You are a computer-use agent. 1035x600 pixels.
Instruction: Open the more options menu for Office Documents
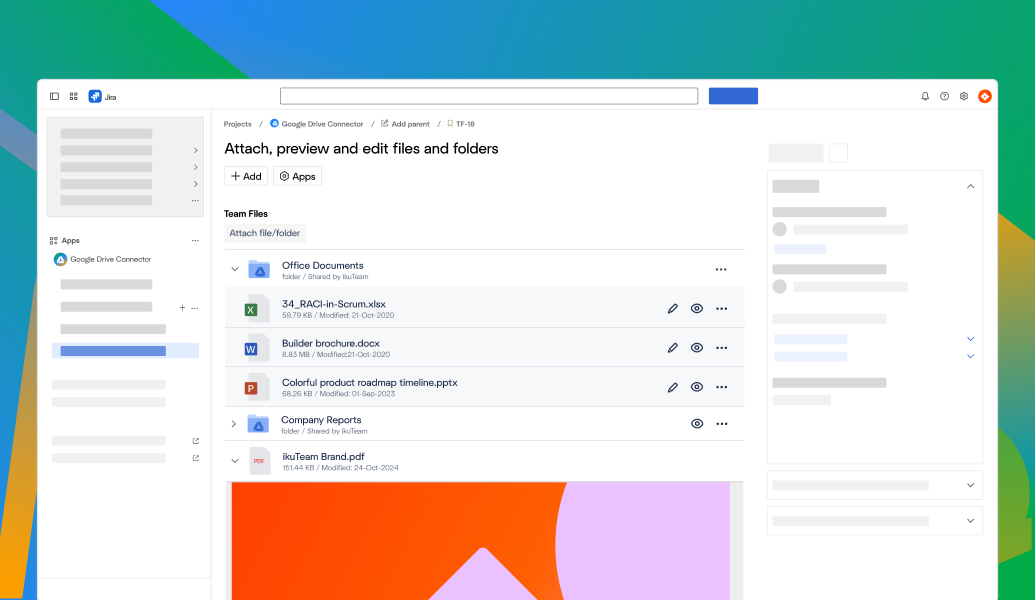click(x=722, y=269)
